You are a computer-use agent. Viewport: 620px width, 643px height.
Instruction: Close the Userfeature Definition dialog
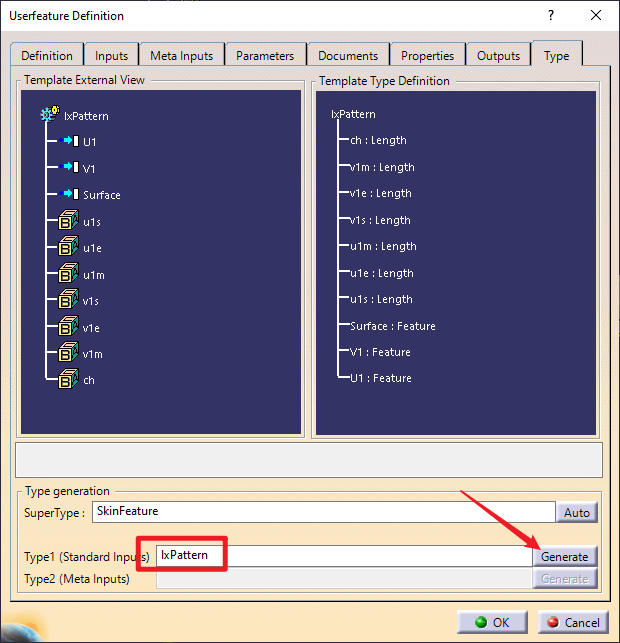click(x=596, y=16)
